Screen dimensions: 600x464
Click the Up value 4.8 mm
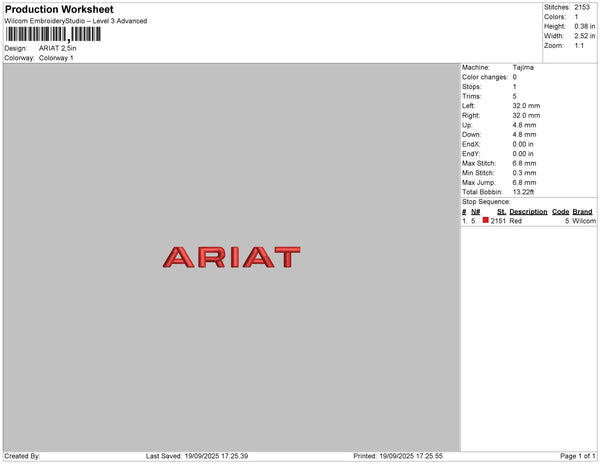(525, 125)
